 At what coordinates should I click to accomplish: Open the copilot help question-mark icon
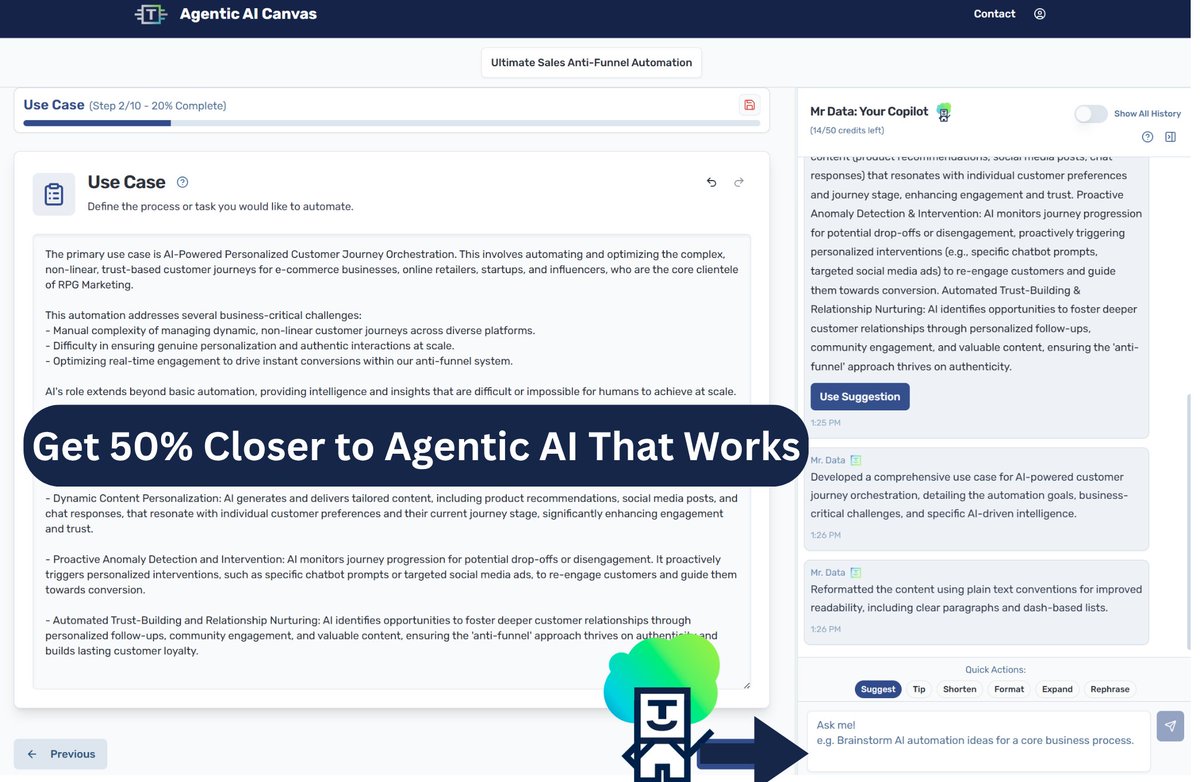click(x=1147, y=137)
